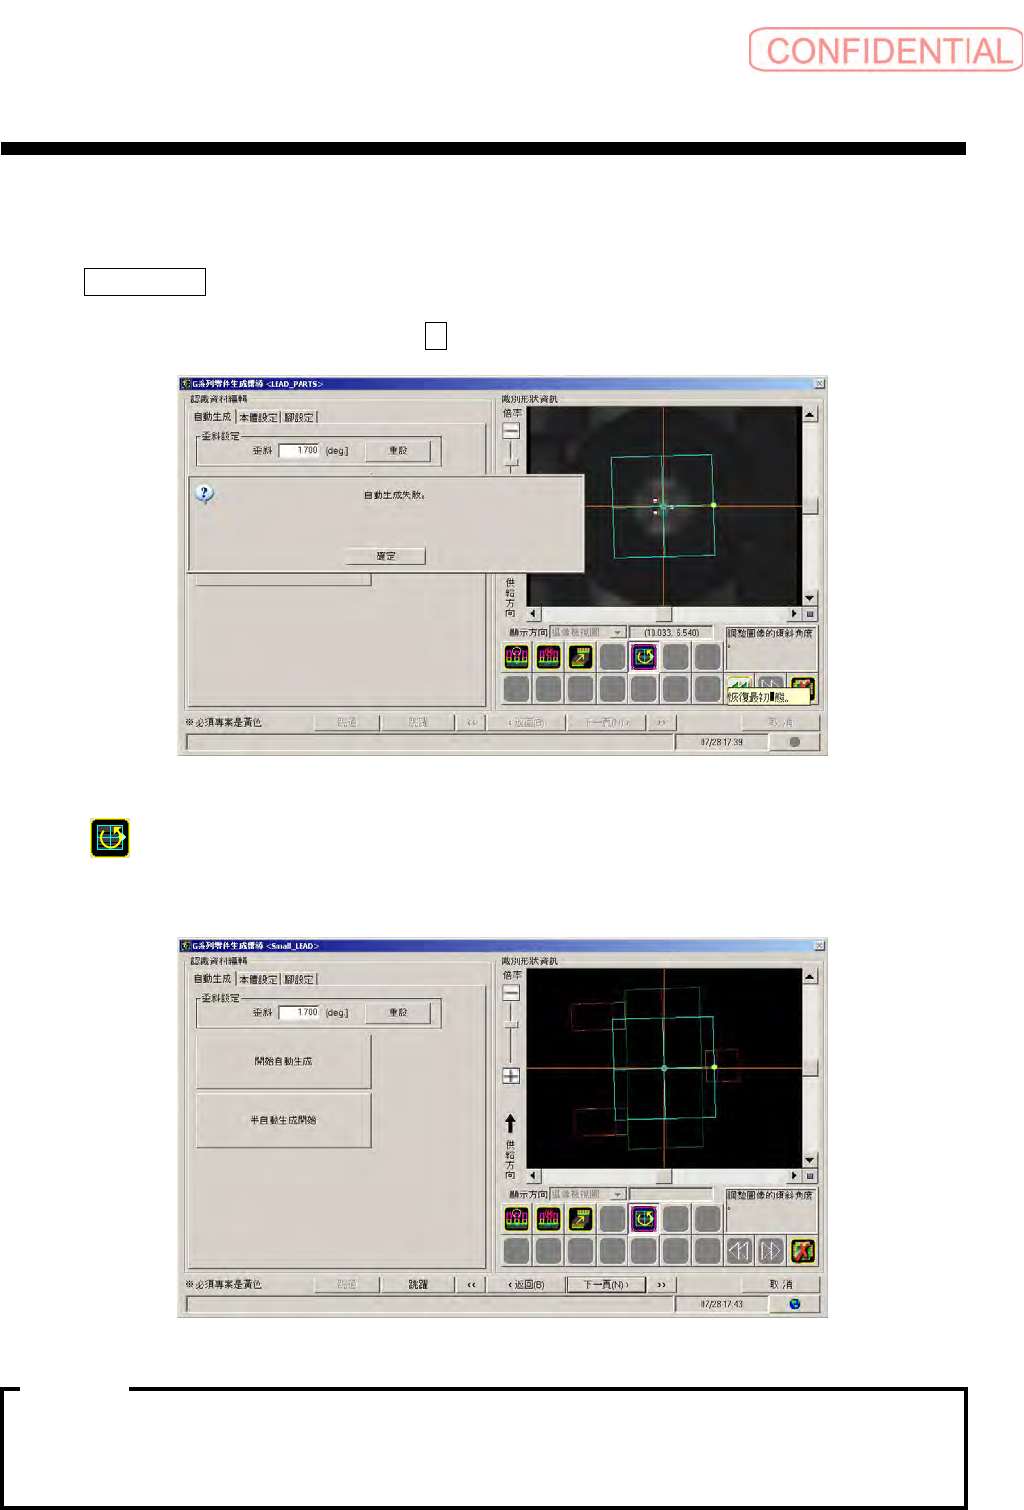In Small_LEAD window, click preview horizontal scrollbar right arrow
Image resolution: width=1024 pixels, height=1510 pixels.
(795, 1176)
